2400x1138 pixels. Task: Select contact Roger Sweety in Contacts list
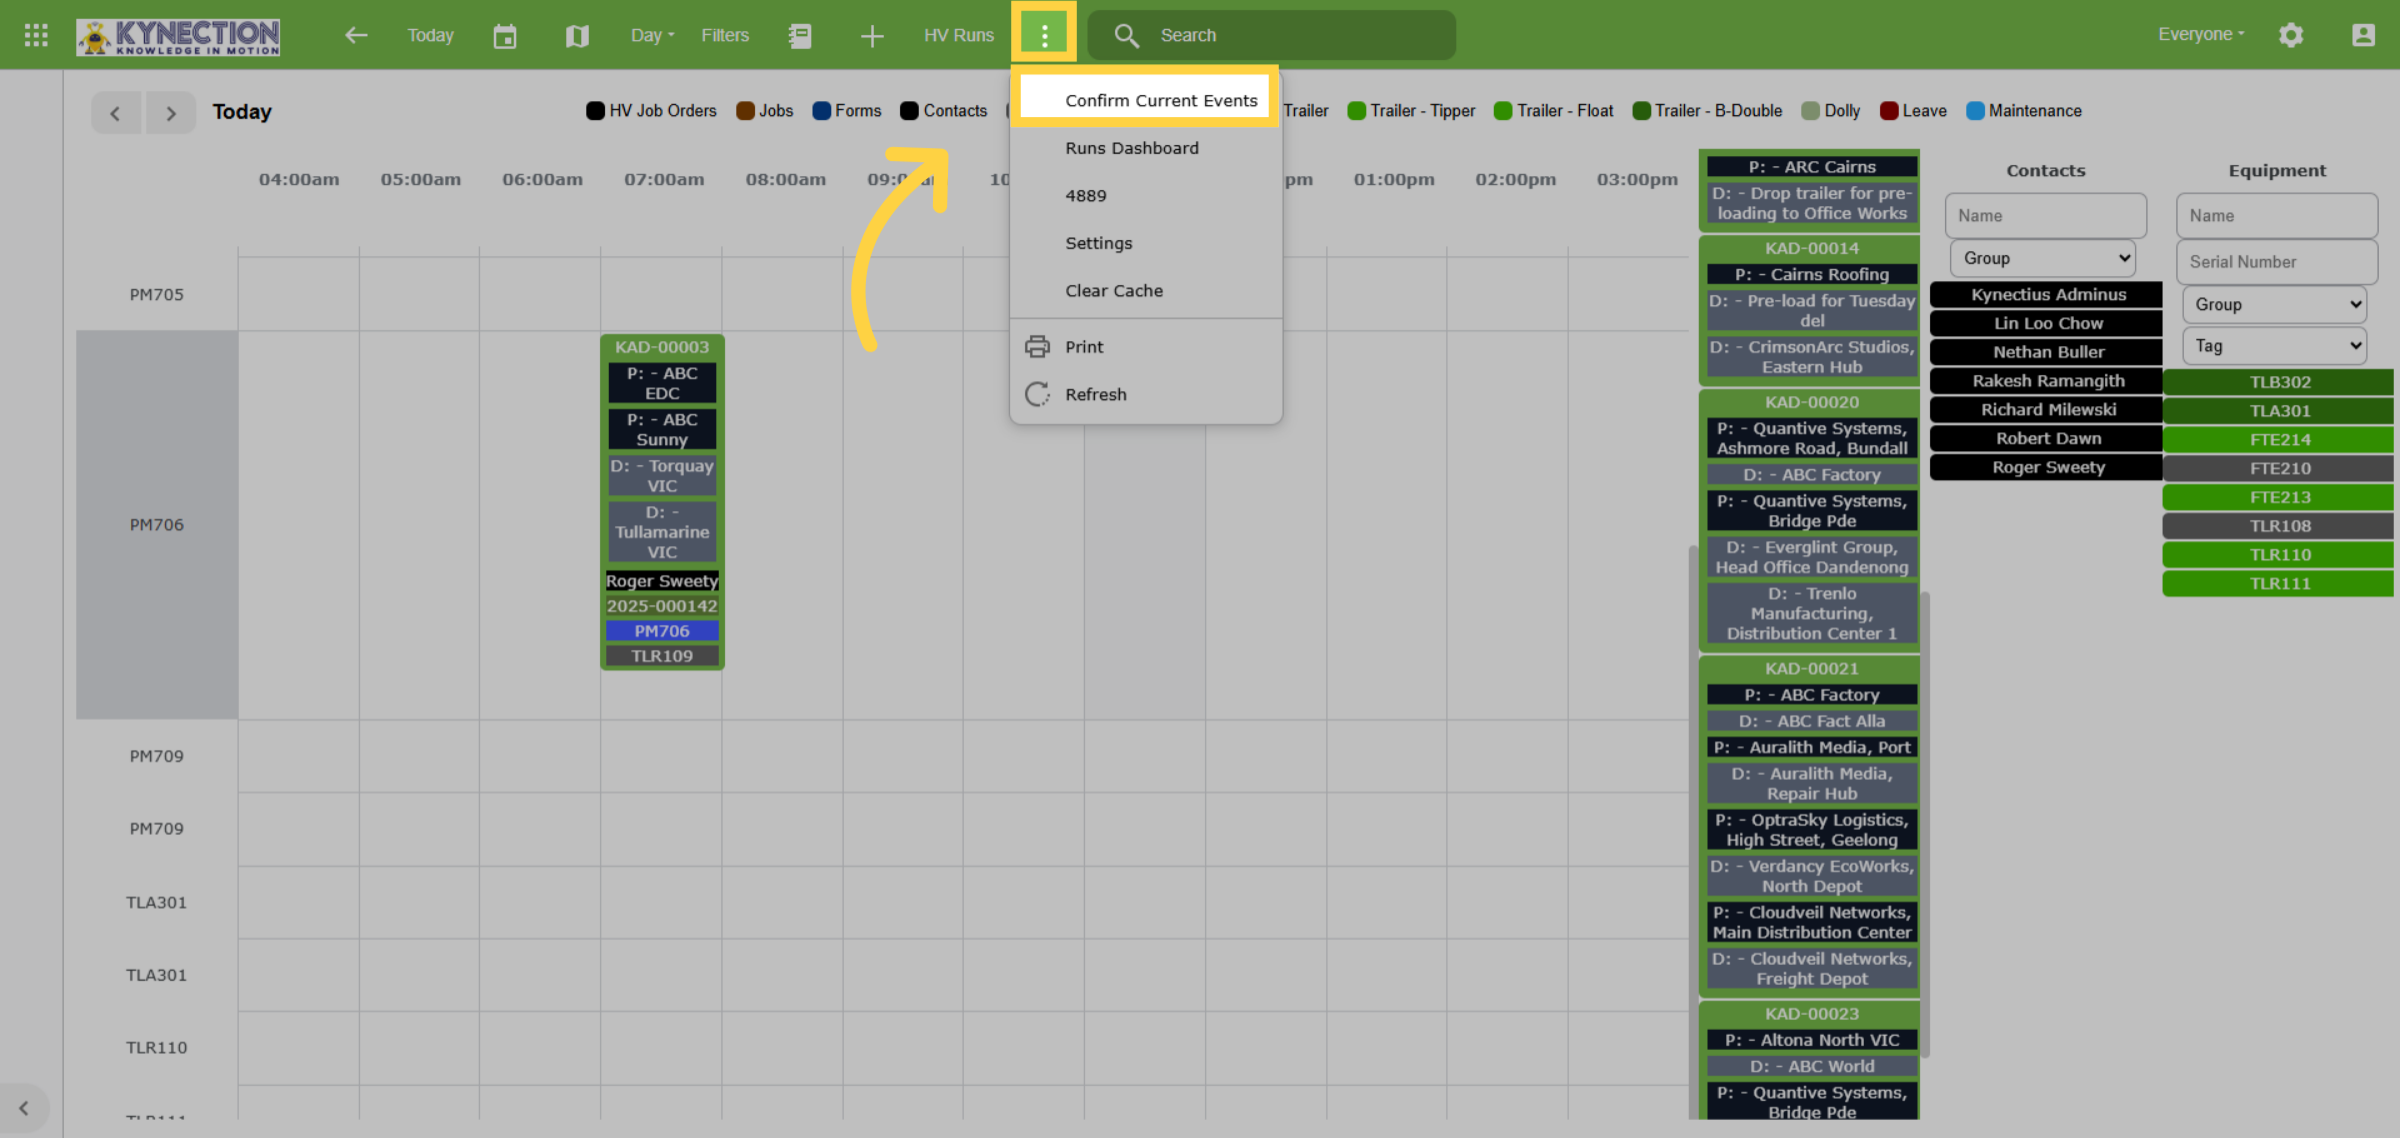pos(2047,468)
